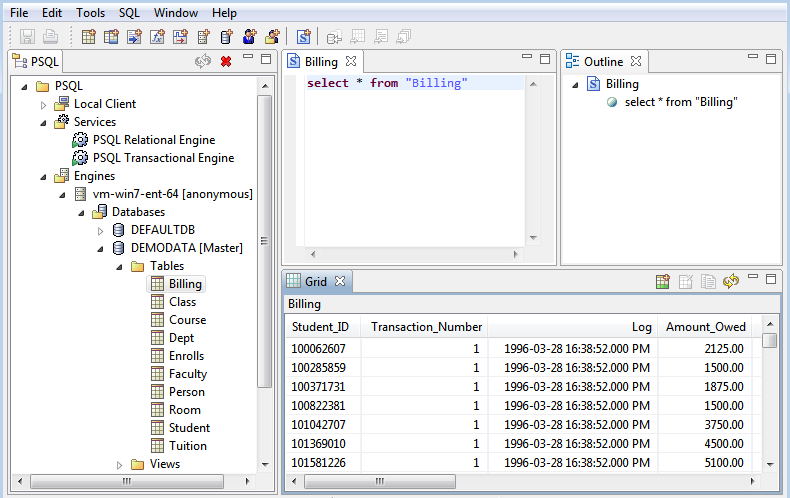Close the Outline view tab
Image resolution: width=790 pixels, height=498 pixels.
pyautogui.click(x=636, y=61)
